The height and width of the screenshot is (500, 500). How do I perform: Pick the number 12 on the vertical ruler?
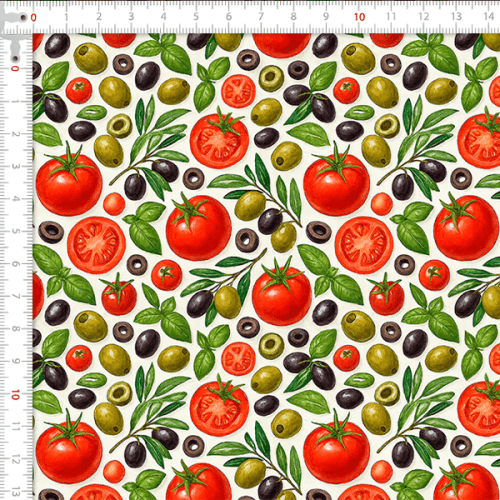(15, 459)
